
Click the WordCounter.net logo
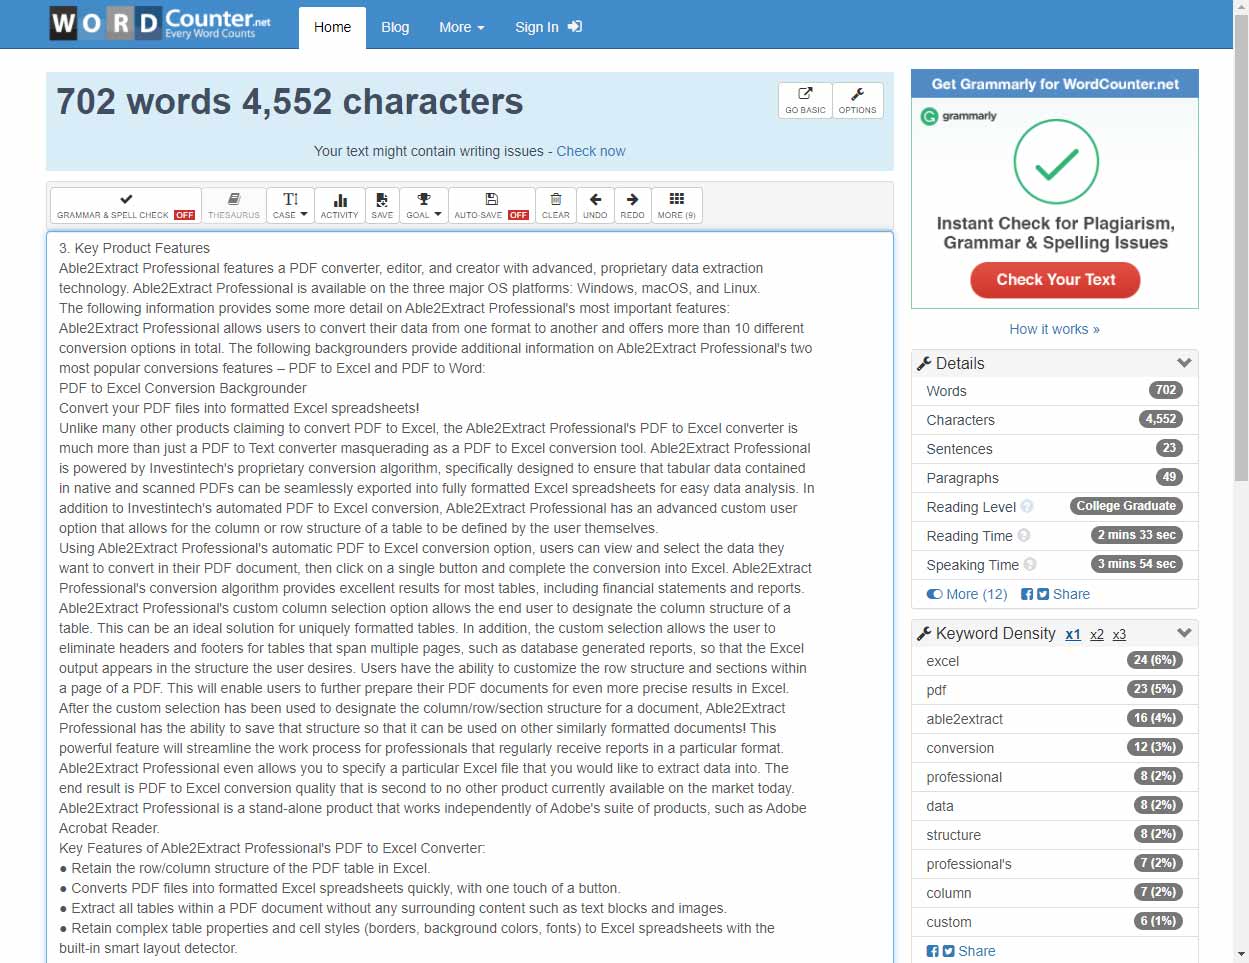(x=160, y=23)
